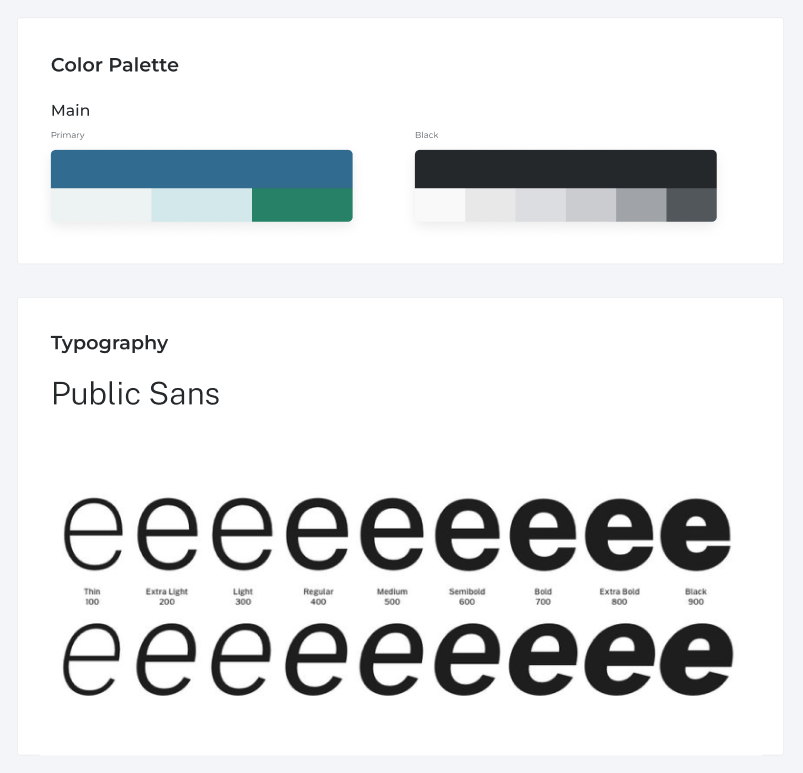Select the Medium 500 weight label
Screen dimensions: 803x773
[392, 597]
